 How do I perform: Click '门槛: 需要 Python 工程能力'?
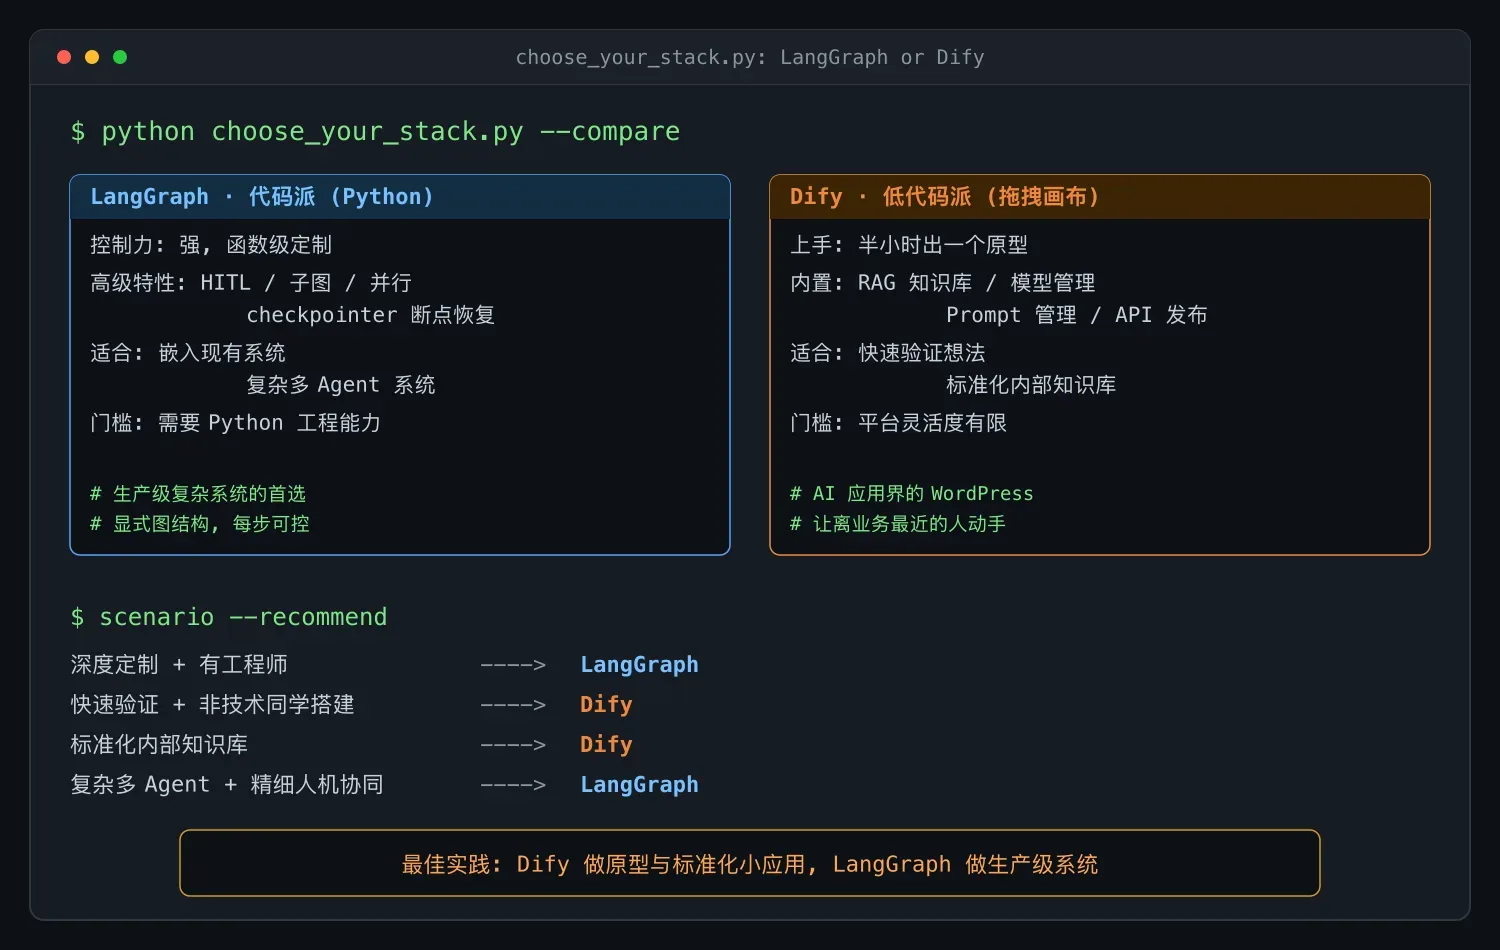(x=236, y=423)
